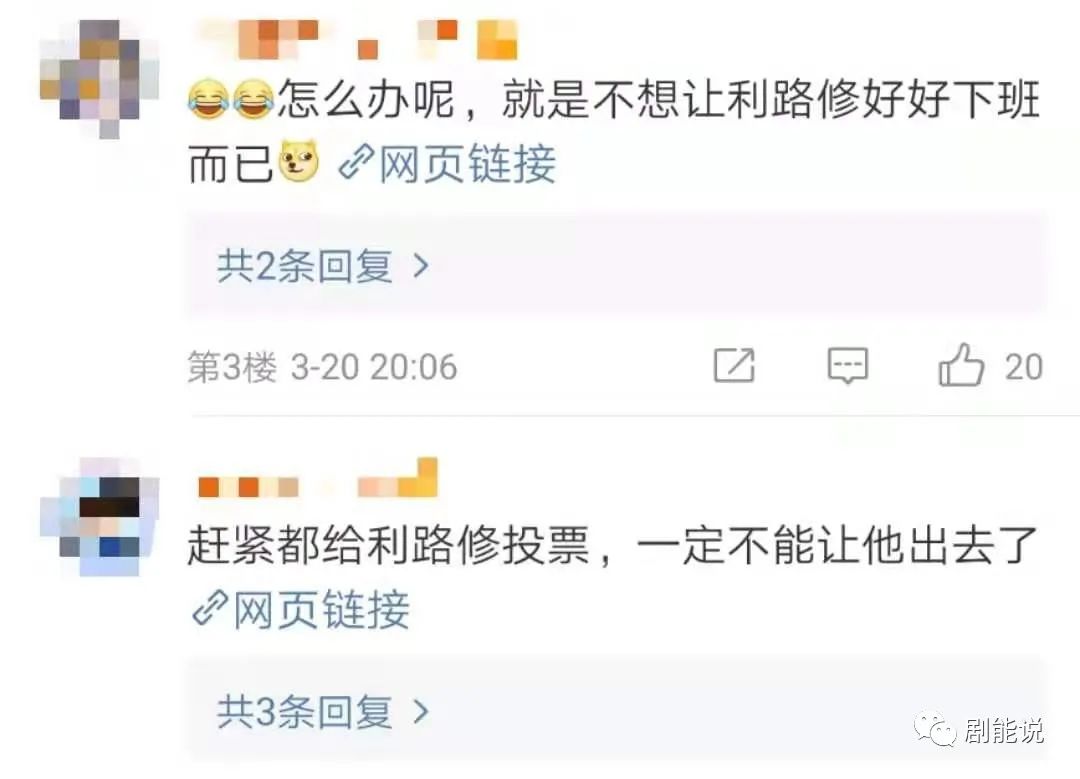Open second commenter's pixelated avatar
This screenshot has height=779, width=1080.
click(x=100, y=517)
